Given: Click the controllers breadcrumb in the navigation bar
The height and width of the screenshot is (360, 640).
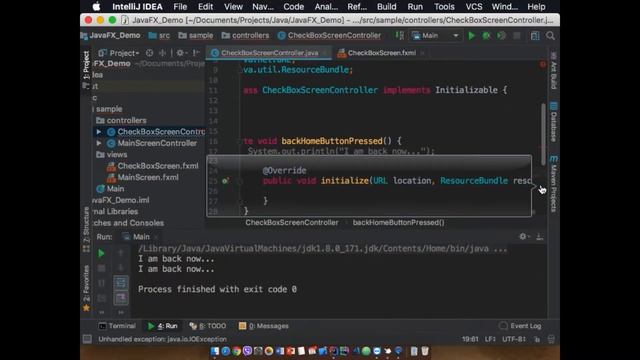Looking at the screenshot, I should 246,36.
